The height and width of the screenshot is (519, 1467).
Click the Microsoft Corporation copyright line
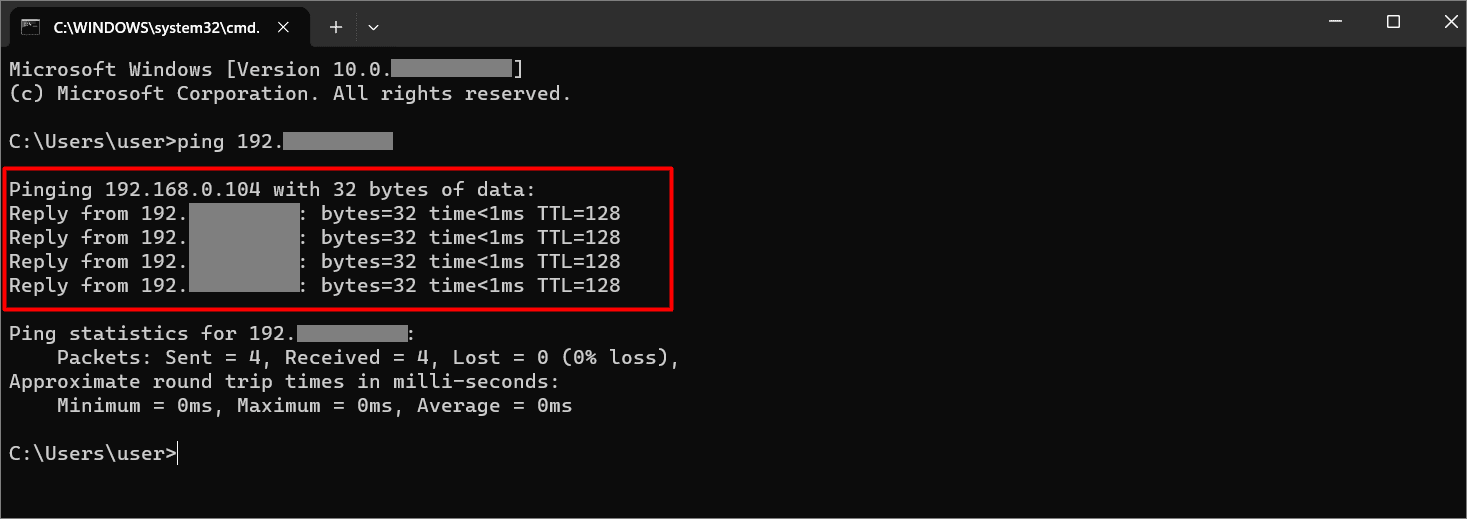pyautogui.click(x=290, y=94)
